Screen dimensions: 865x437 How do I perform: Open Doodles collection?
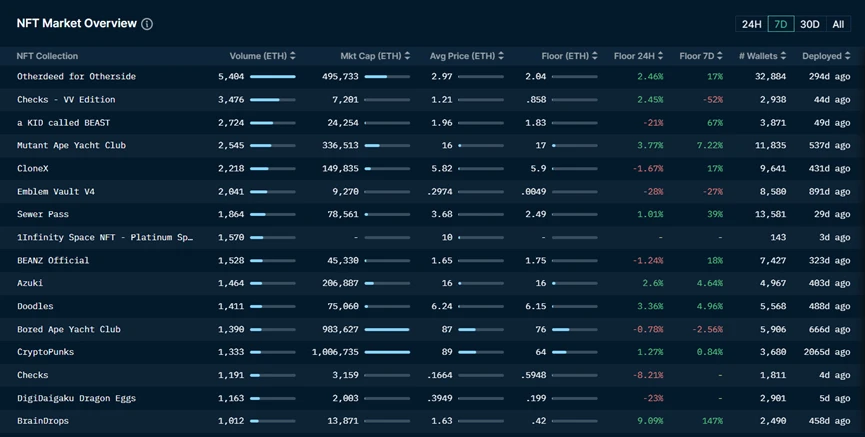[35, 306]
